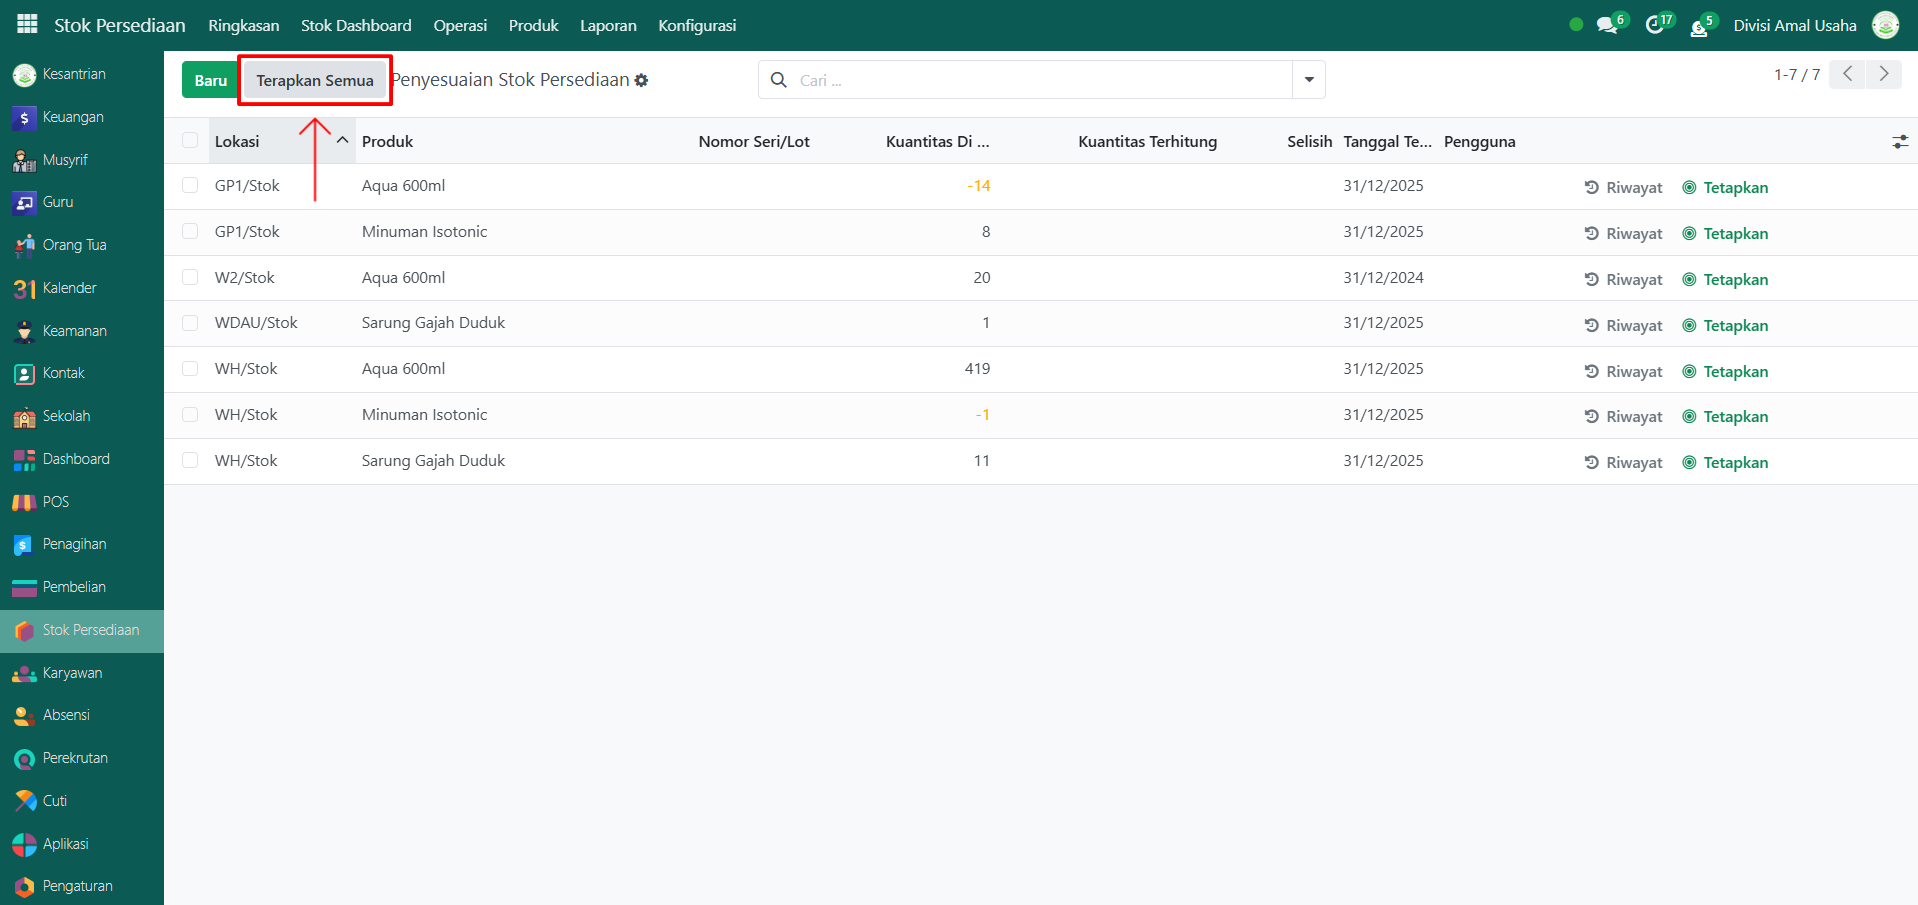Click the settings gear beside Penyesuaian Stok Persediaan
The height and width of the screenshot is (905, 1918).
(642, 80)
